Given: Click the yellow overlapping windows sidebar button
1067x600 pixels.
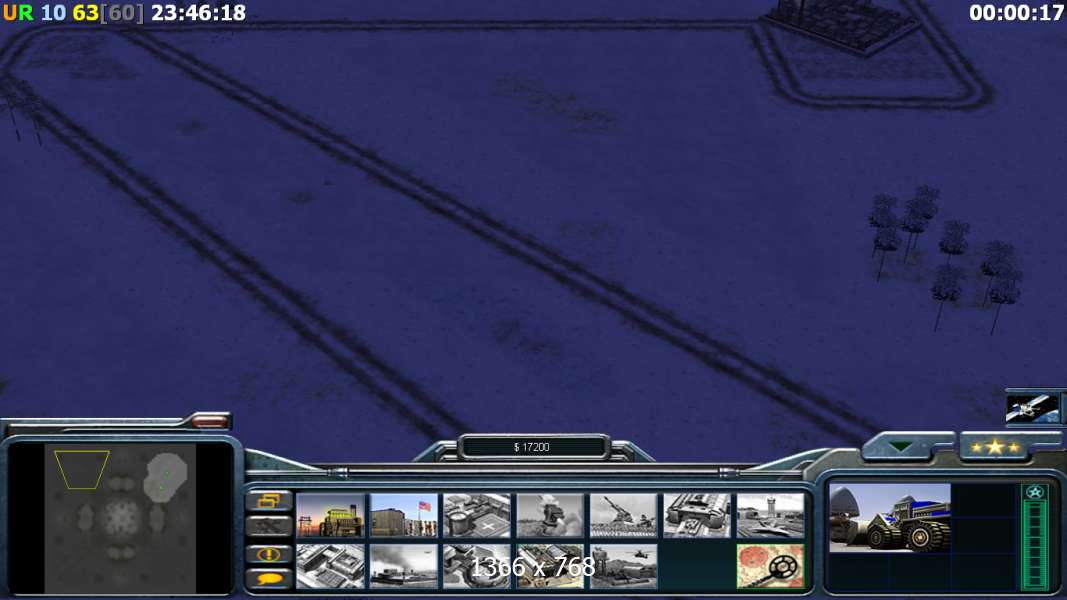Looking at the screenshot, I should coord(269,501).
